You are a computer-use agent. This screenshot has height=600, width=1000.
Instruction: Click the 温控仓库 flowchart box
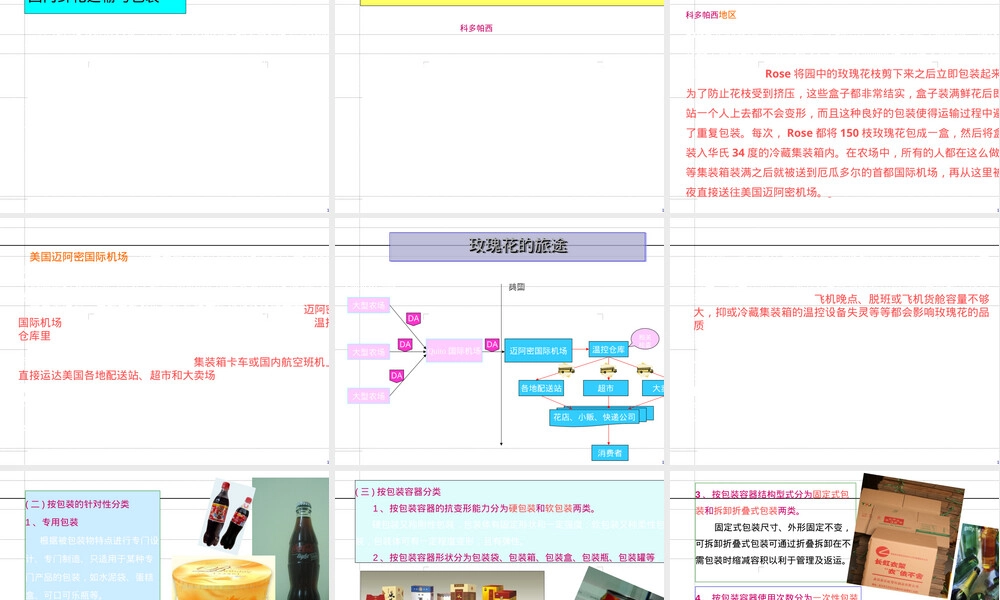coord(608,349)
